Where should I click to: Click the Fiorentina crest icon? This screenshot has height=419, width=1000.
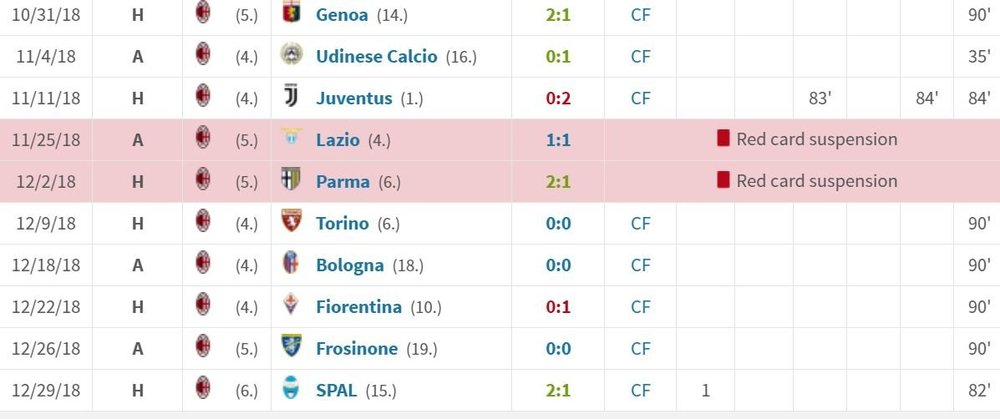(x=291, y=305)
